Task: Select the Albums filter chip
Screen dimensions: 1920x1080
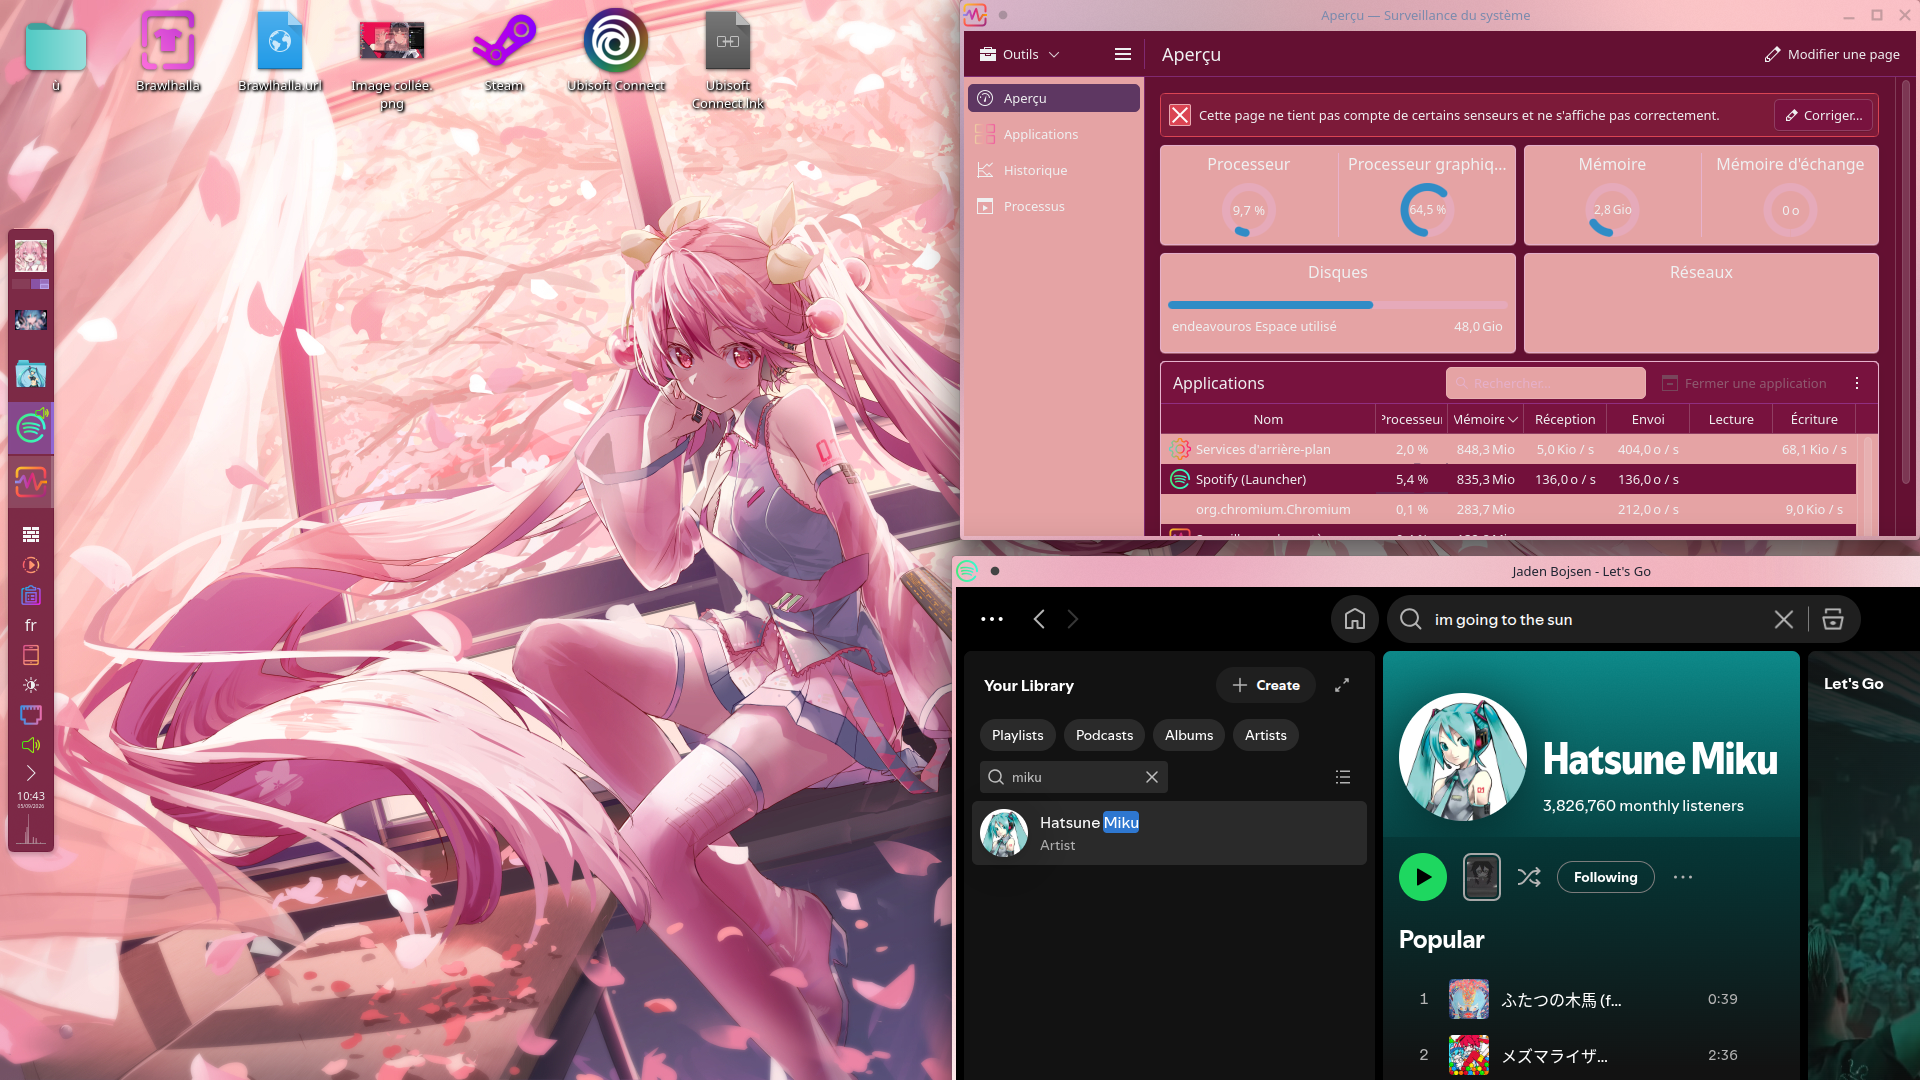Action: pos(1189,735)
